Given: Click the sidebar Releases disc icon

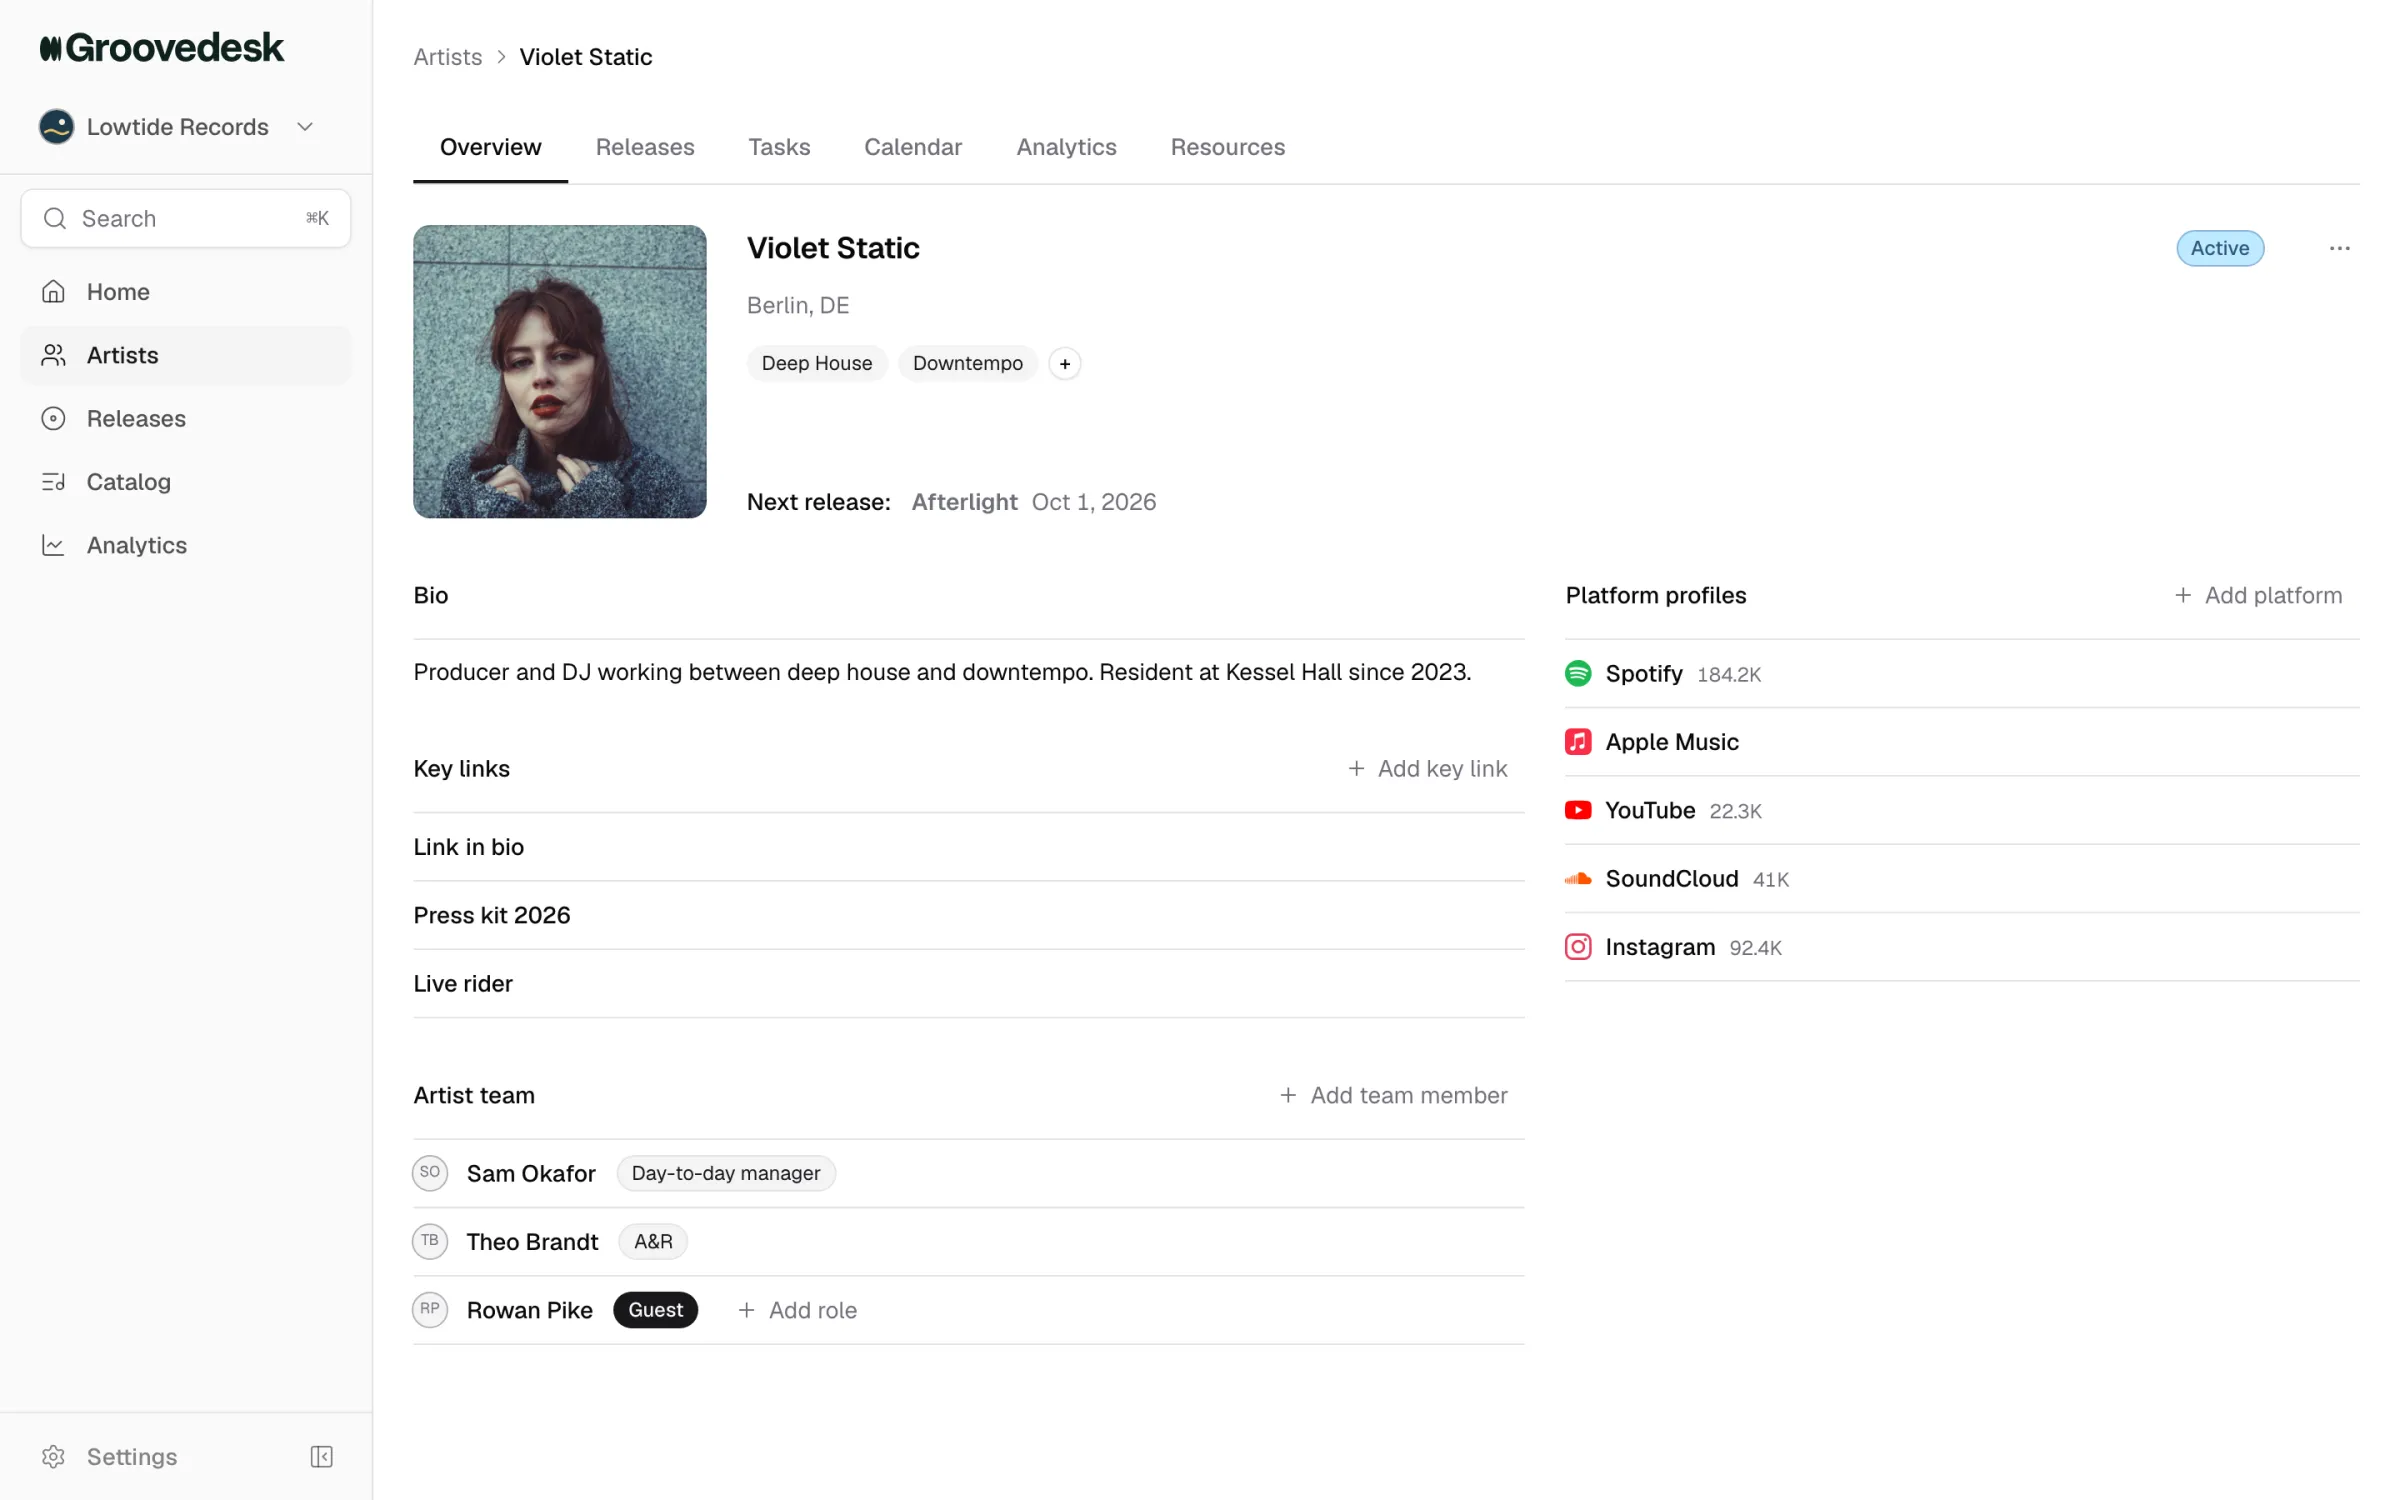Looking at the screenshot, I should 53,419.
